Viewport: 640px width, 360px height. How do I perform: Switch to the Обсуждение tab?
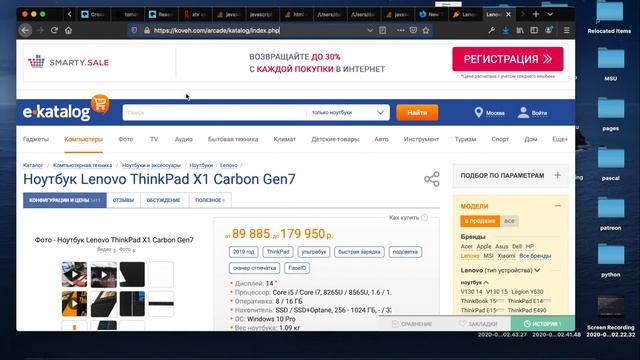(163, 200)
